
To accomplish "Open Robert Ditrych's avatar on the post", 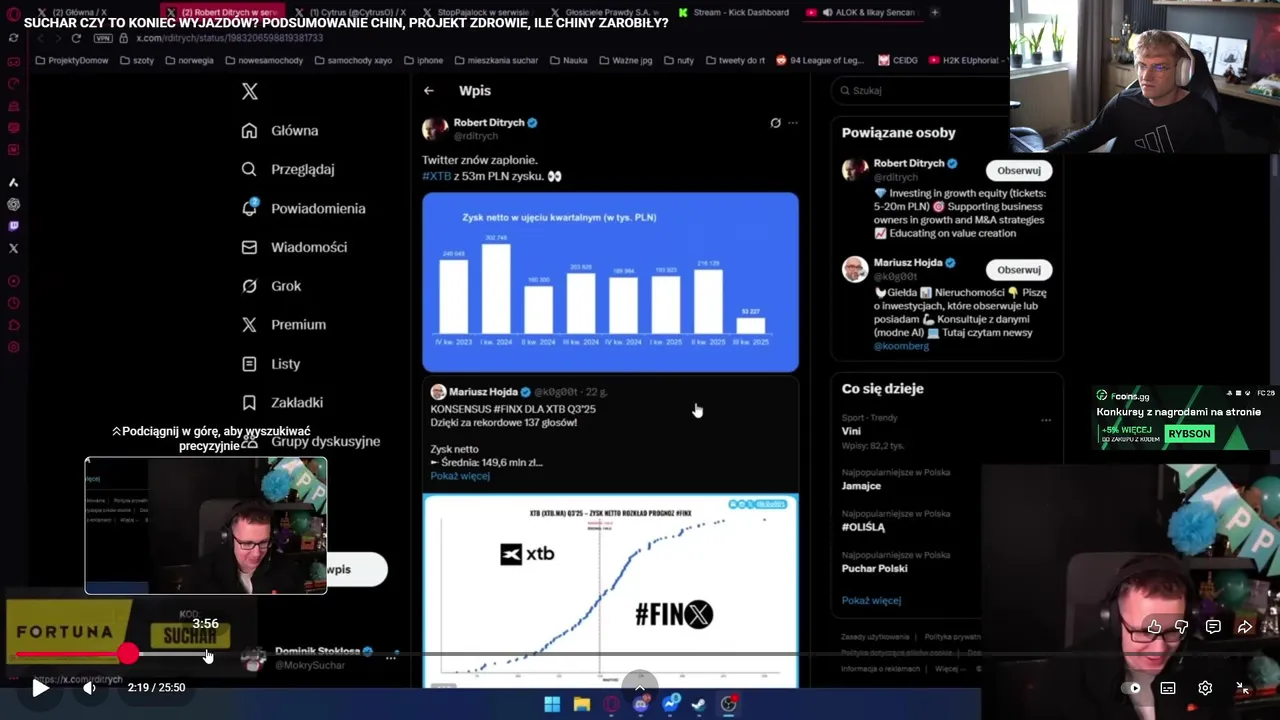I will pyautogui.click(x=435, y=129).
